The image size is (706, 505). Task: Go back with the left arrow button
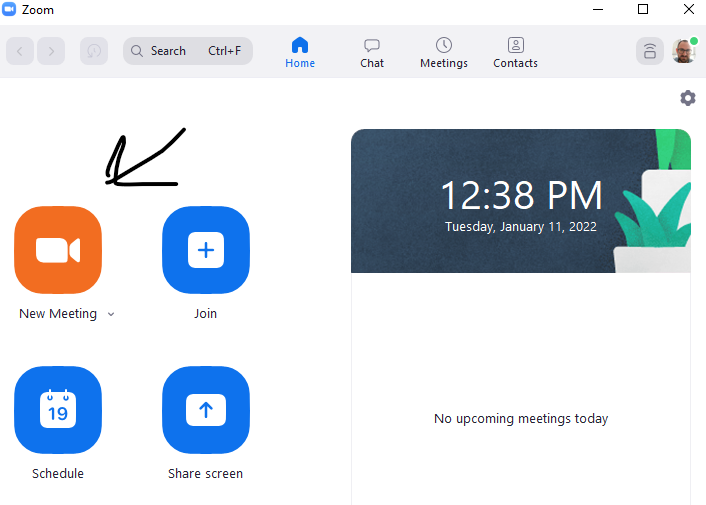(20, 51)
